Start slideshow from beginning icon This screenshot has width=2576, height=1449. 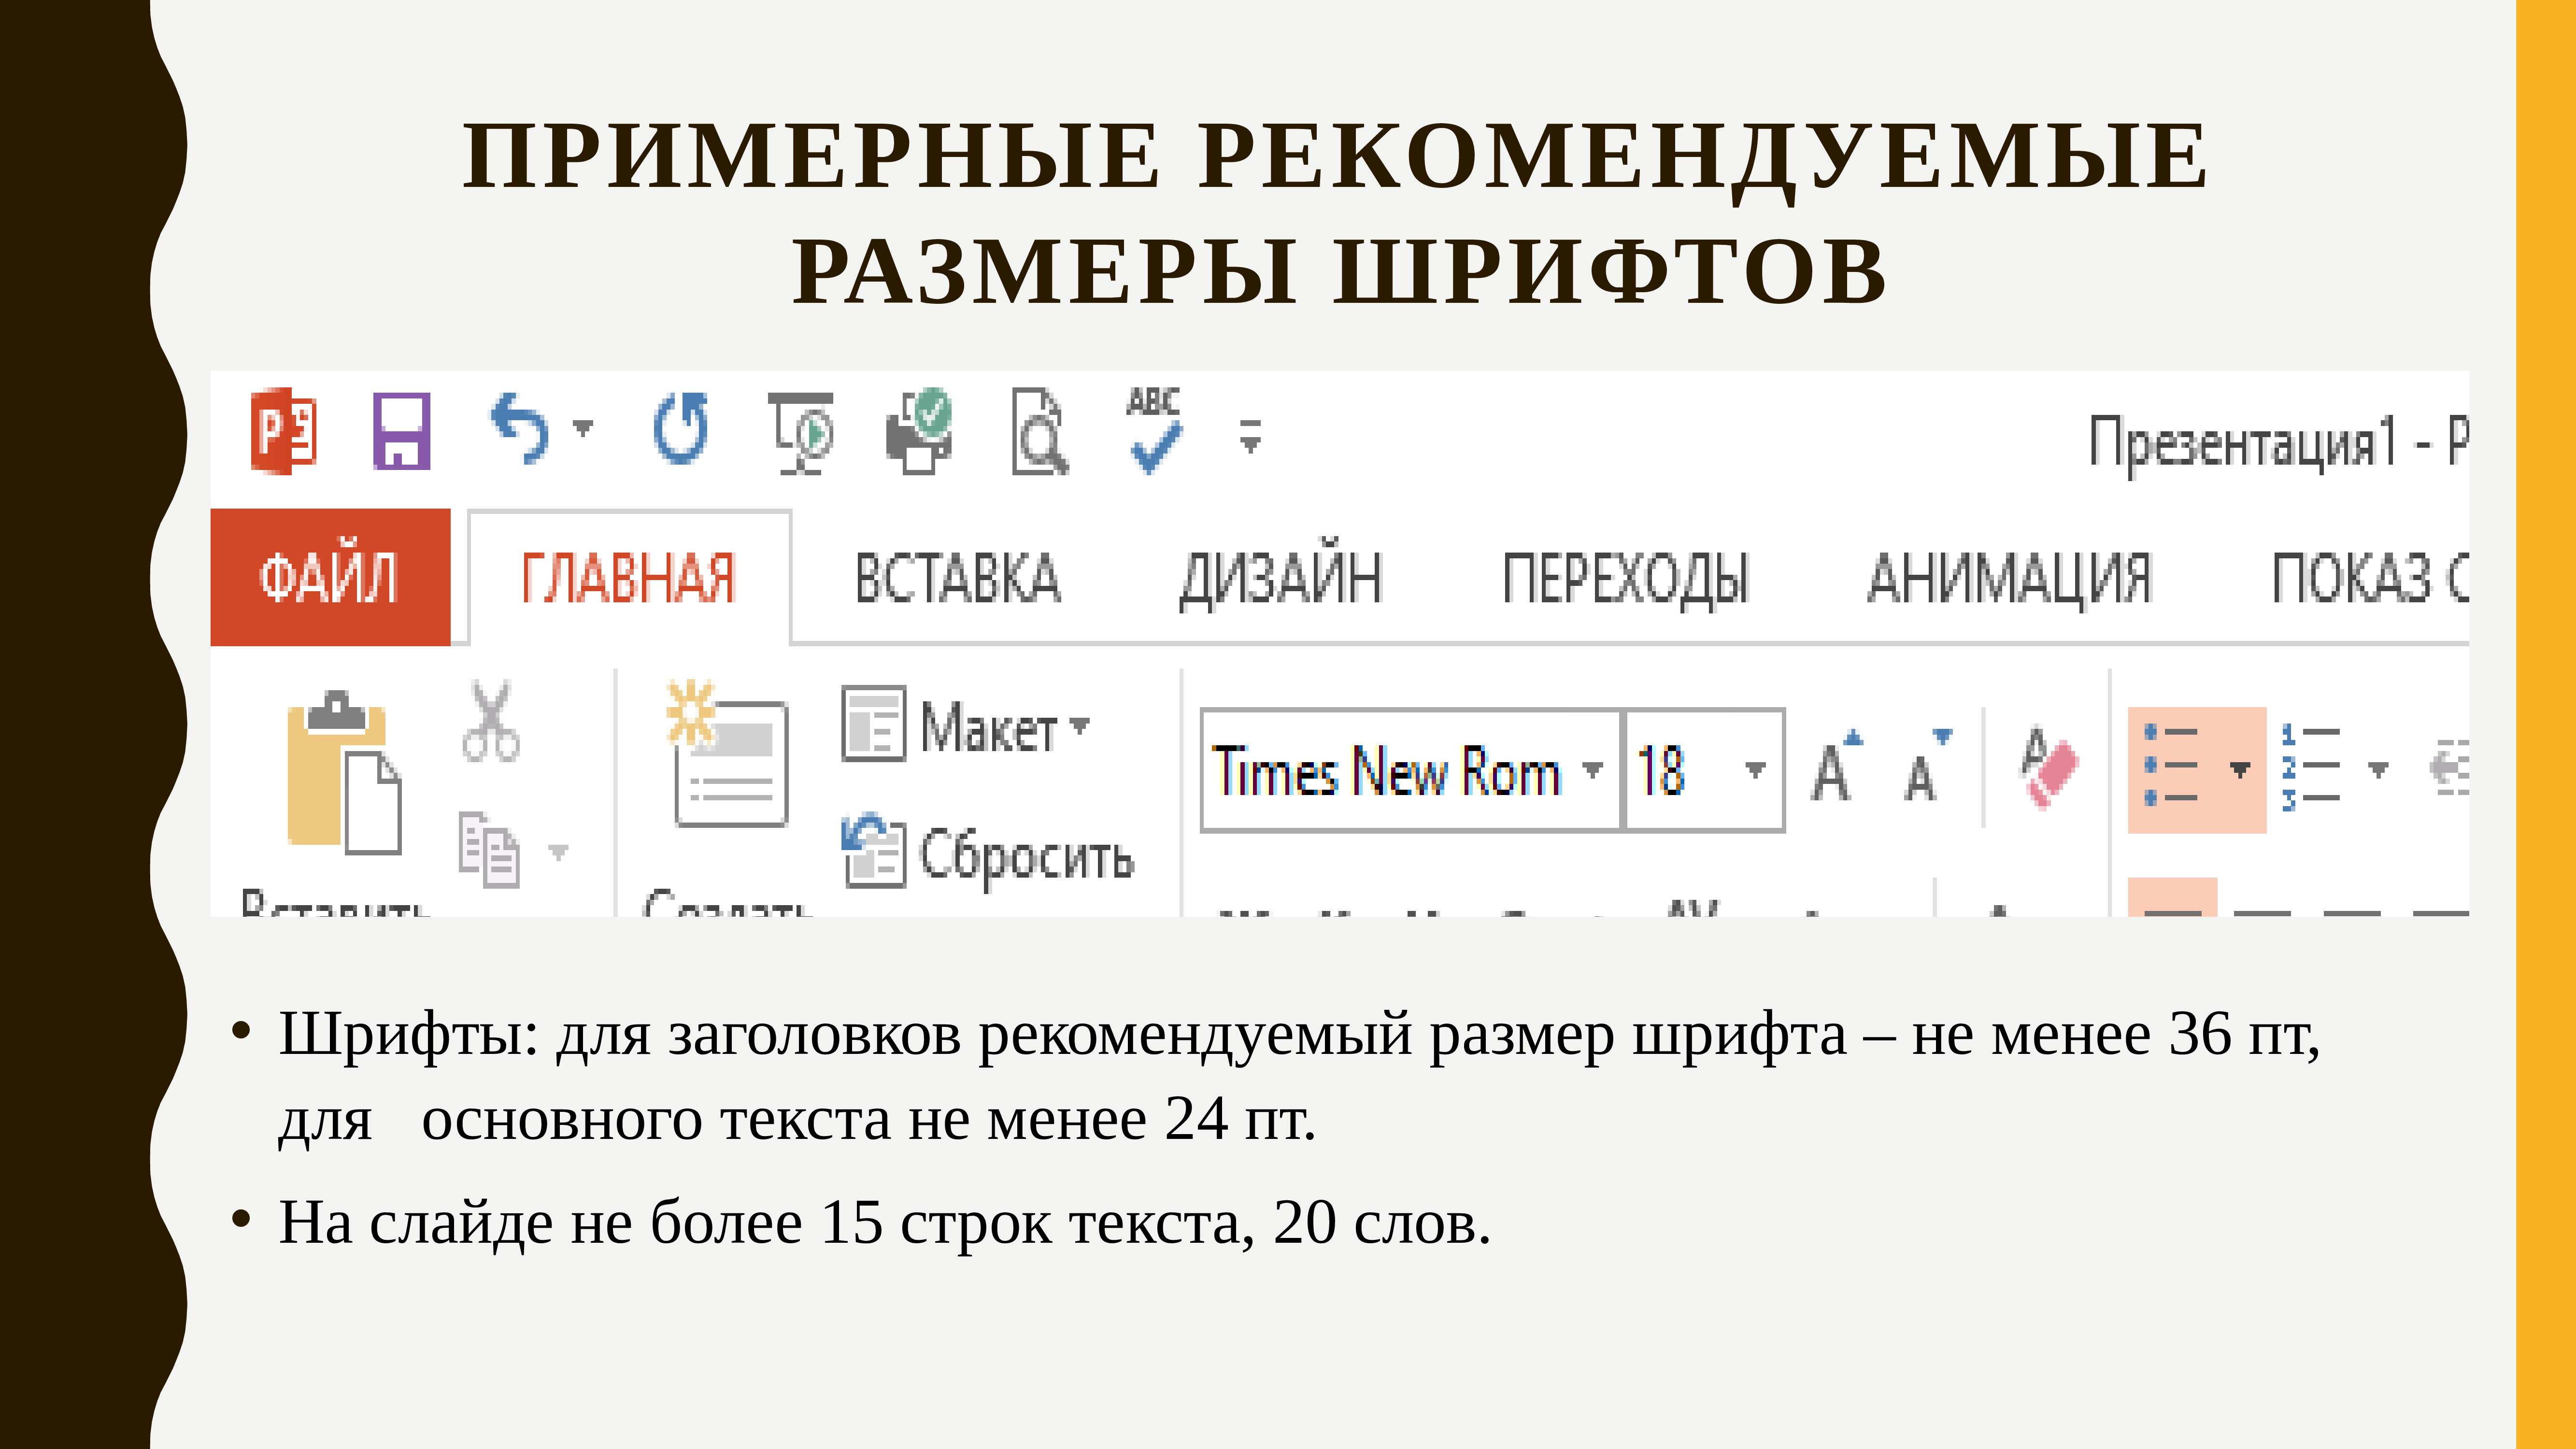point(801,432)
